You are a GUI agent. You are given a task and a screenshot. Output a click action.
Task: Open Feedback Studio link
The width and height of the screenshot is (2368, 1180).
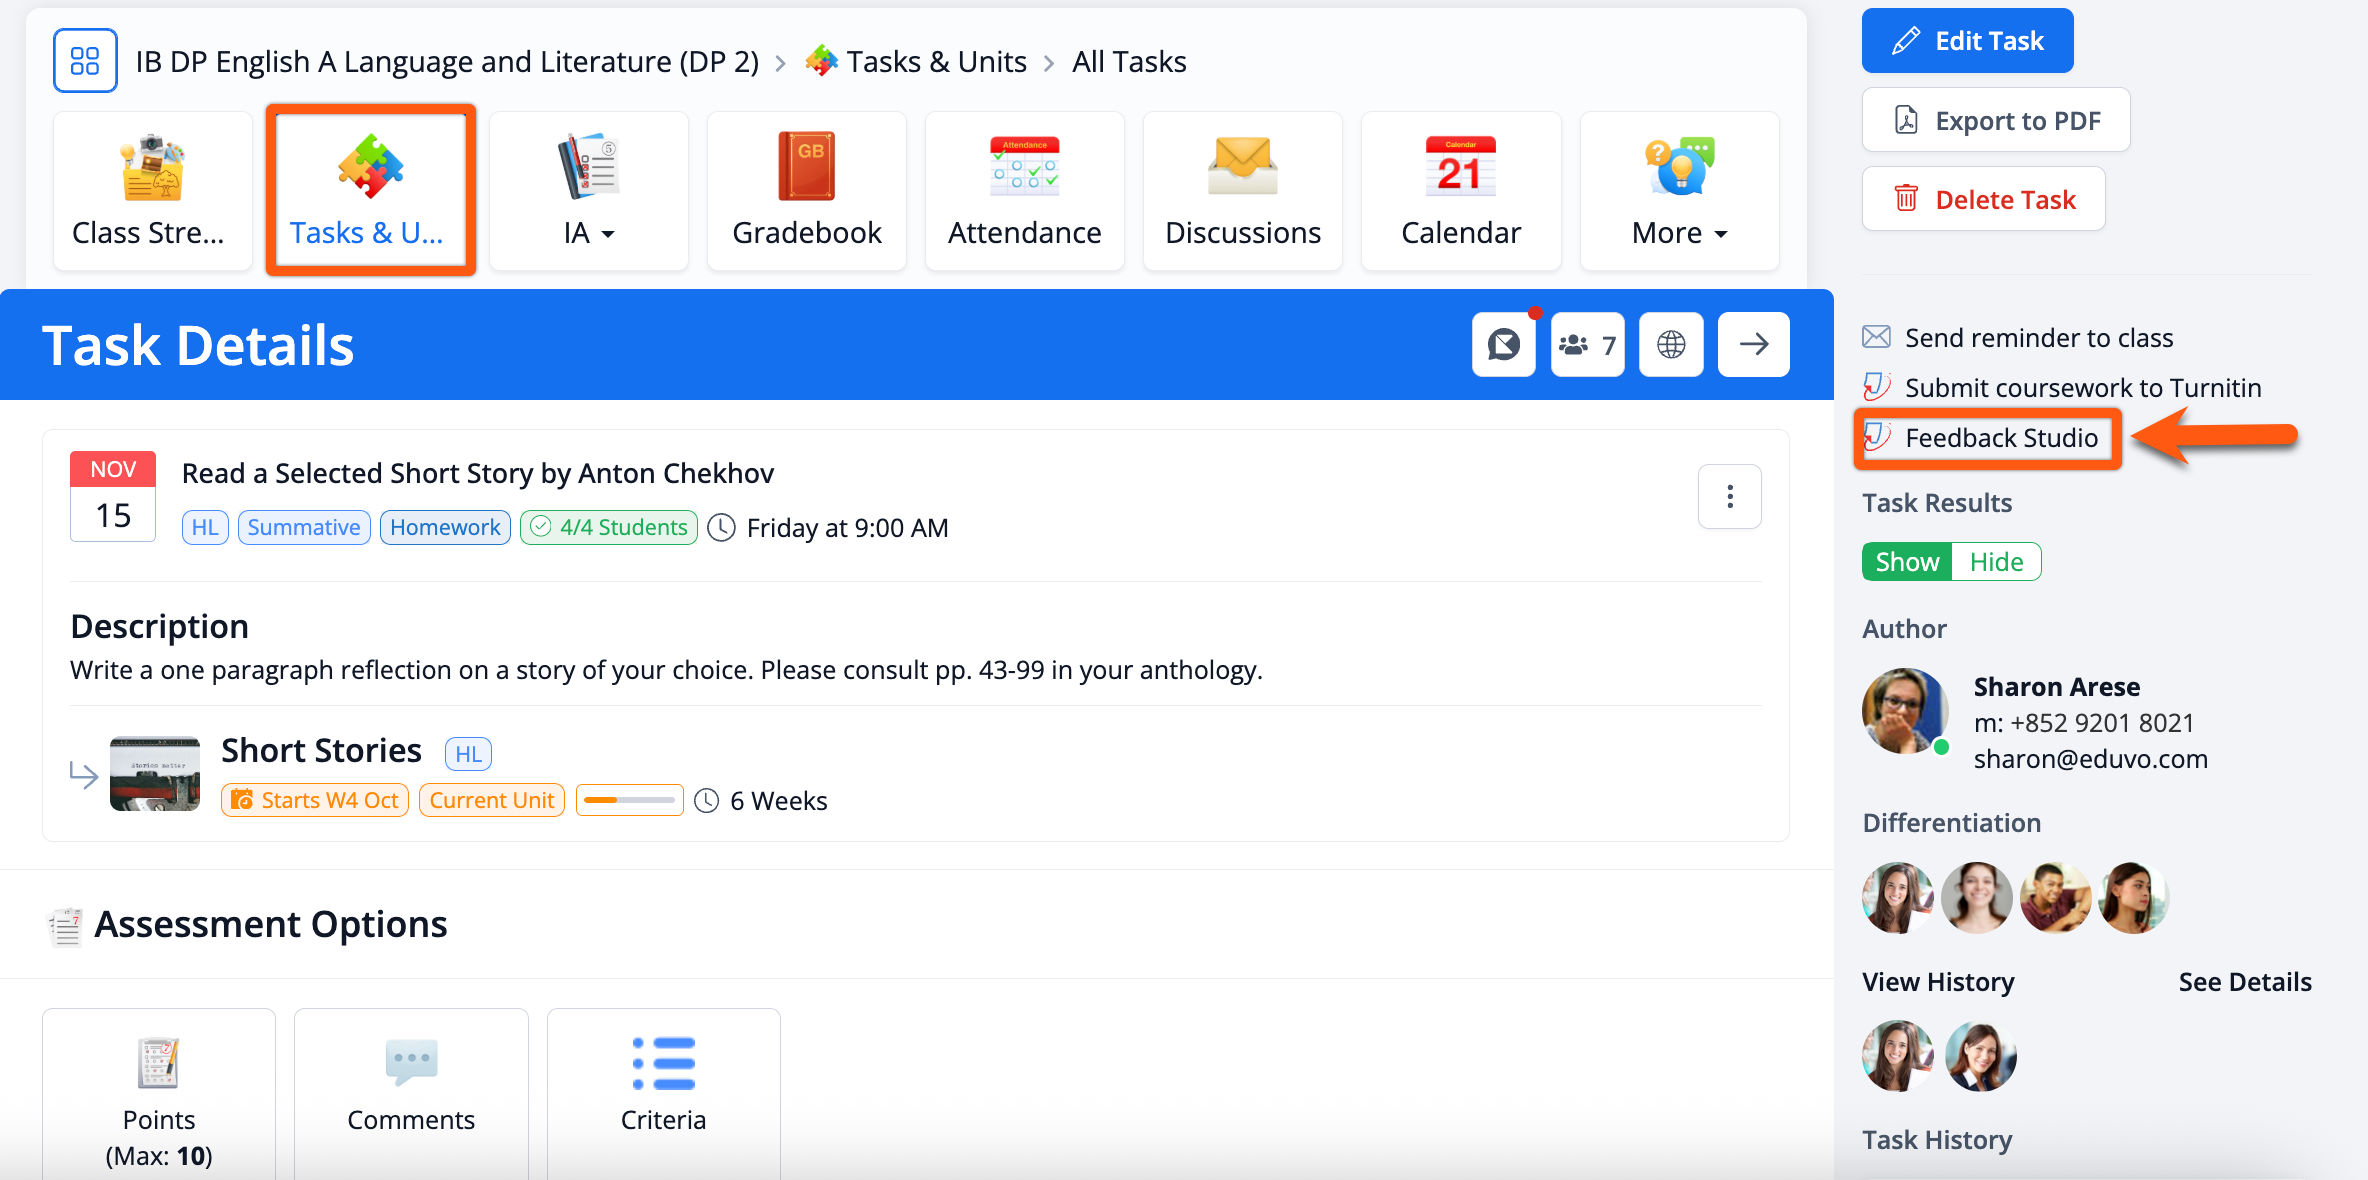[x=2000, y=438]
